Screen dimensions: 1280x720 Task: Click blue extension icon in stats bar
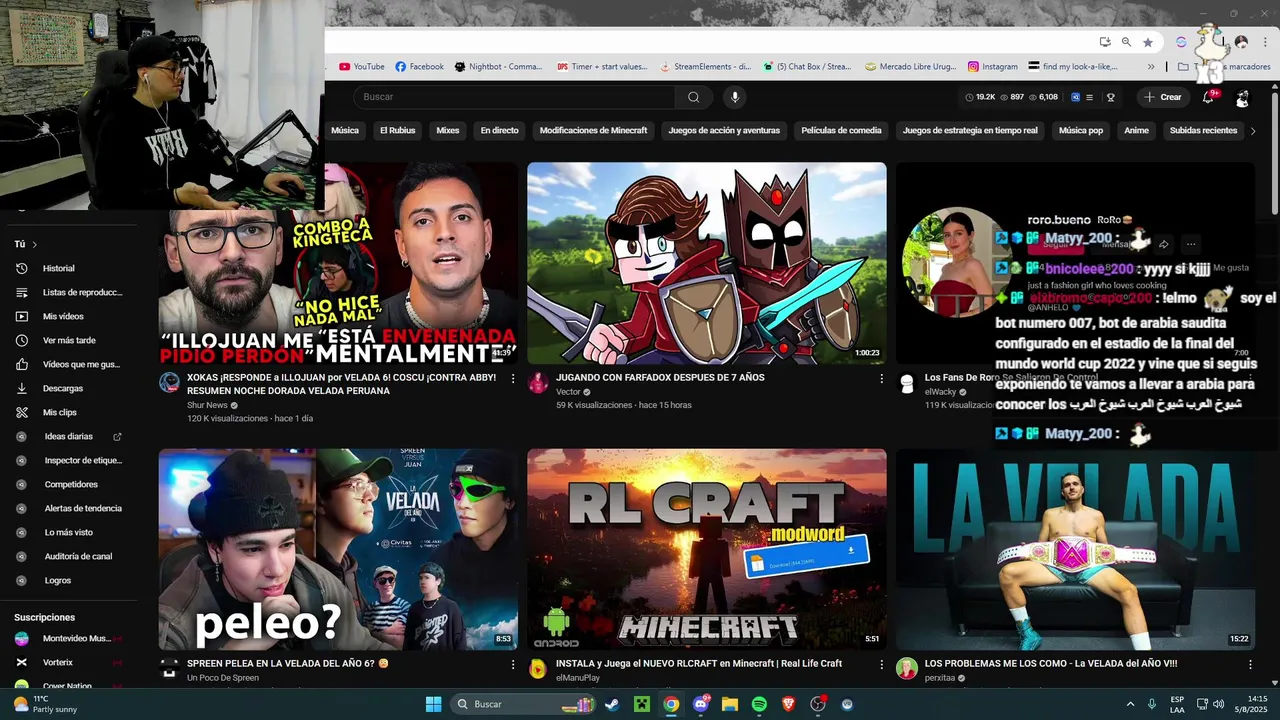click(1075, 97)
